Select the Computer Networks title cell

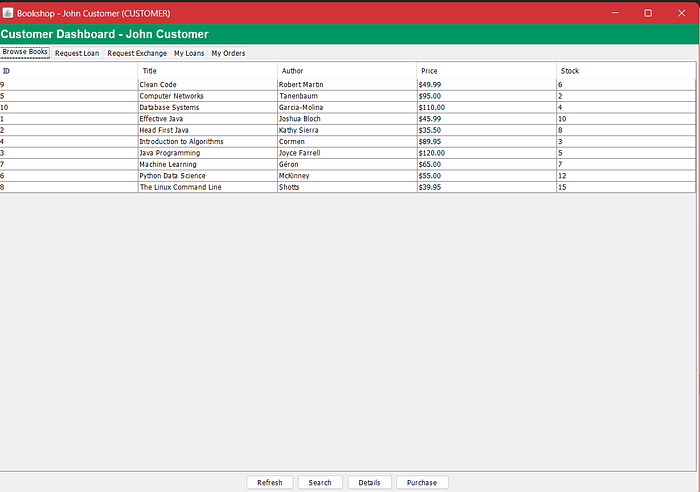pyautogui.click(x=208, y=96)
